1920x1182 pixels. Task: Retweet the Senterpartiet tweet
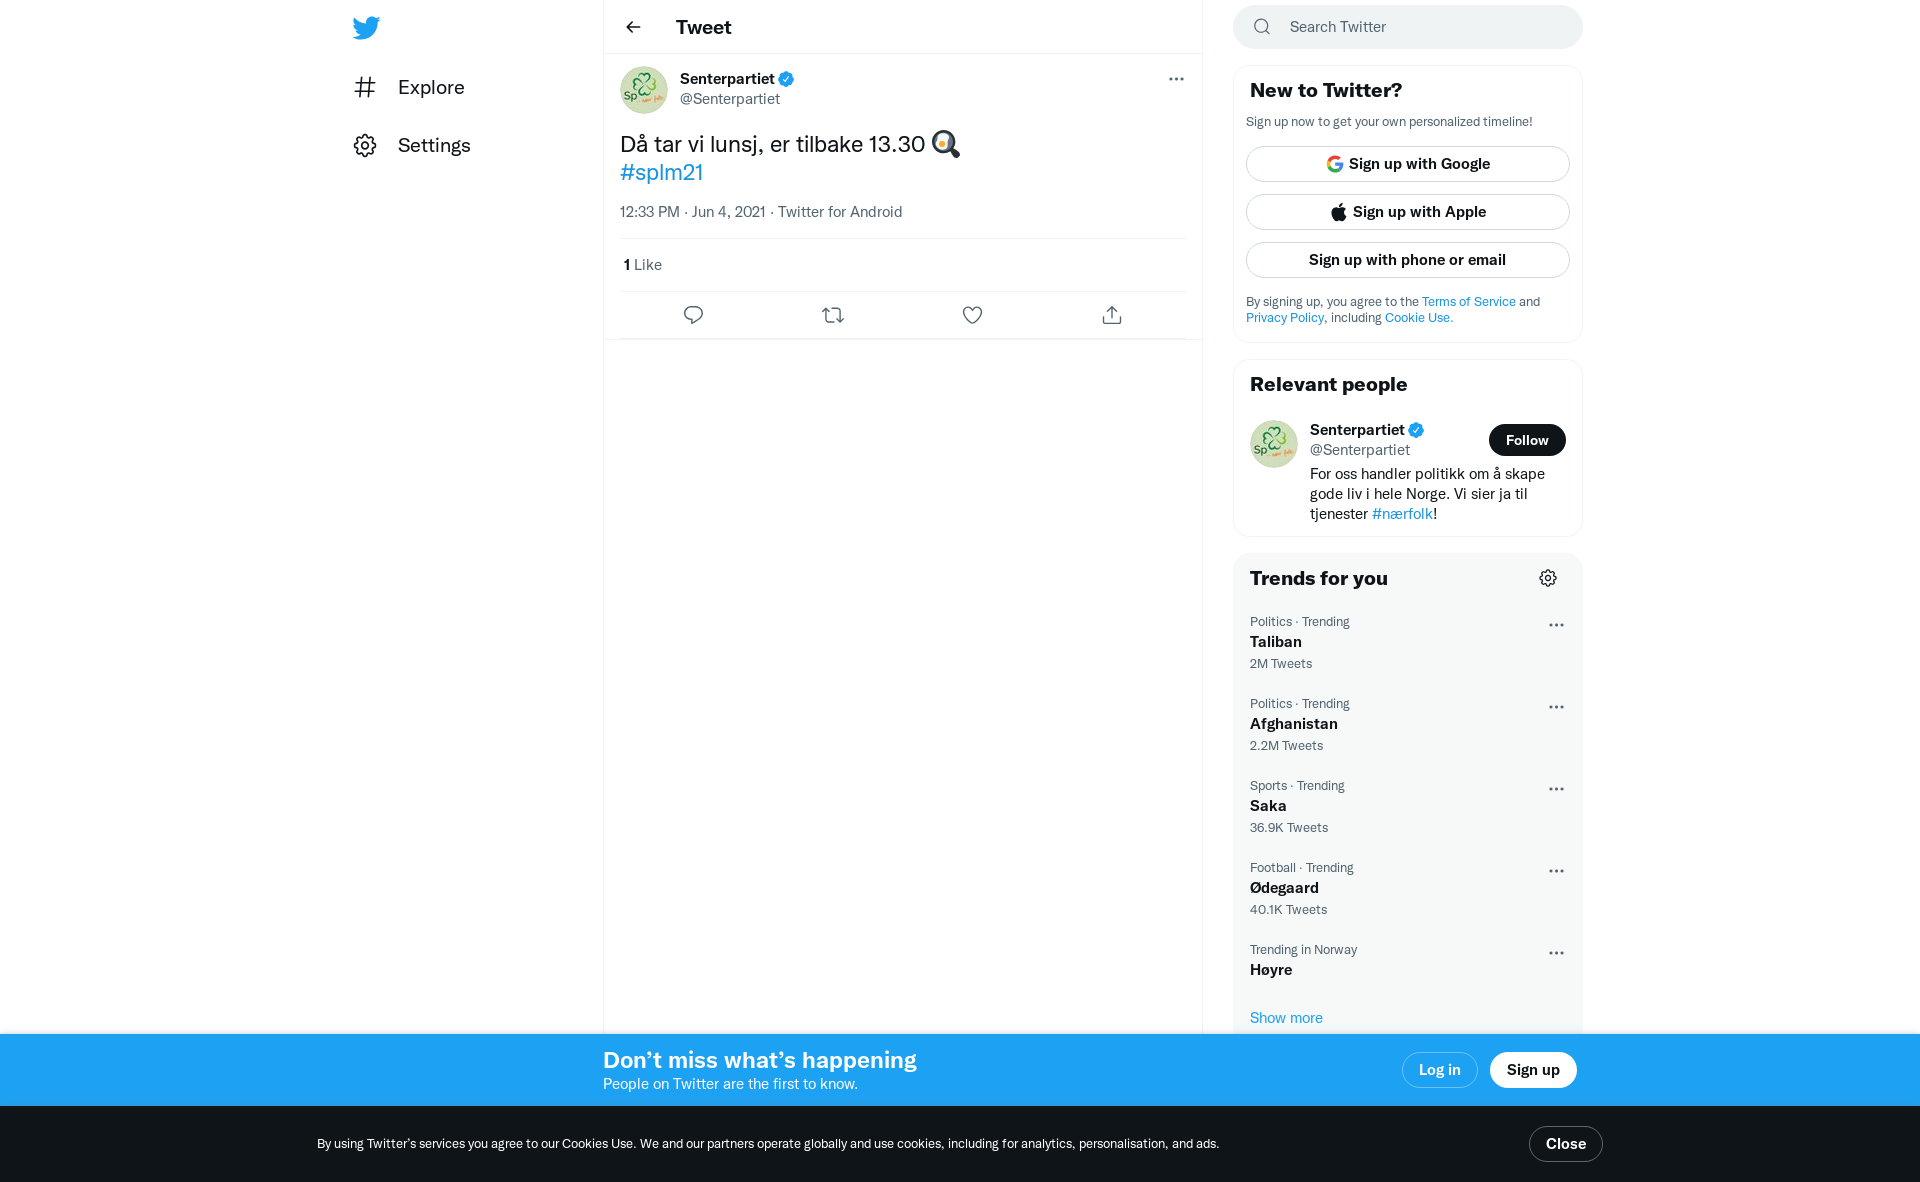click(833, 315)
